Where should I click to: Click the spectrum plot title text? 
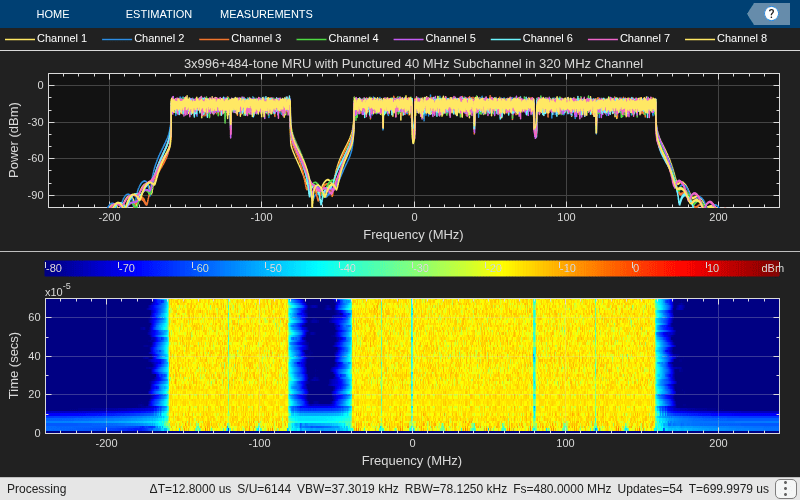tap(413, 64)
